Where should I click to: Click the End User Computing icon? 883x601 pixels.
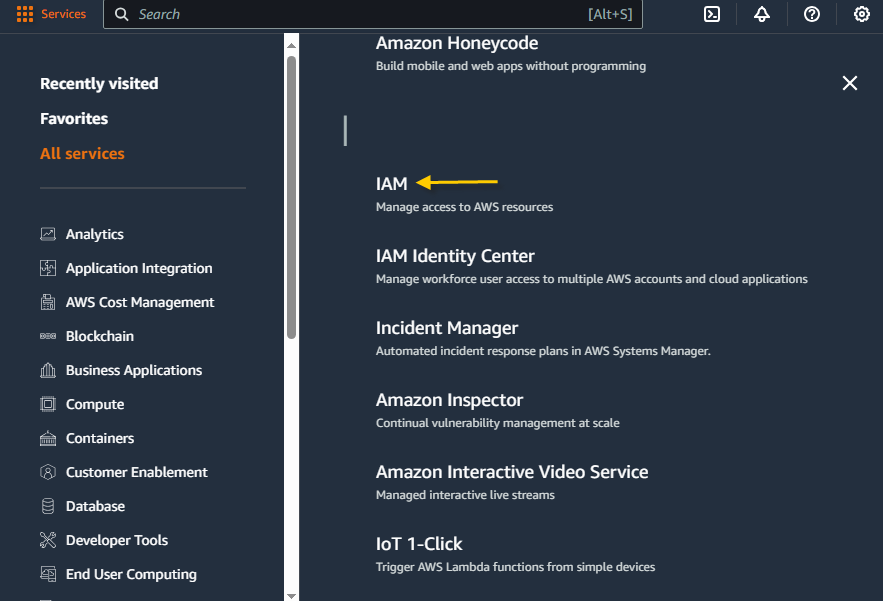48,574
